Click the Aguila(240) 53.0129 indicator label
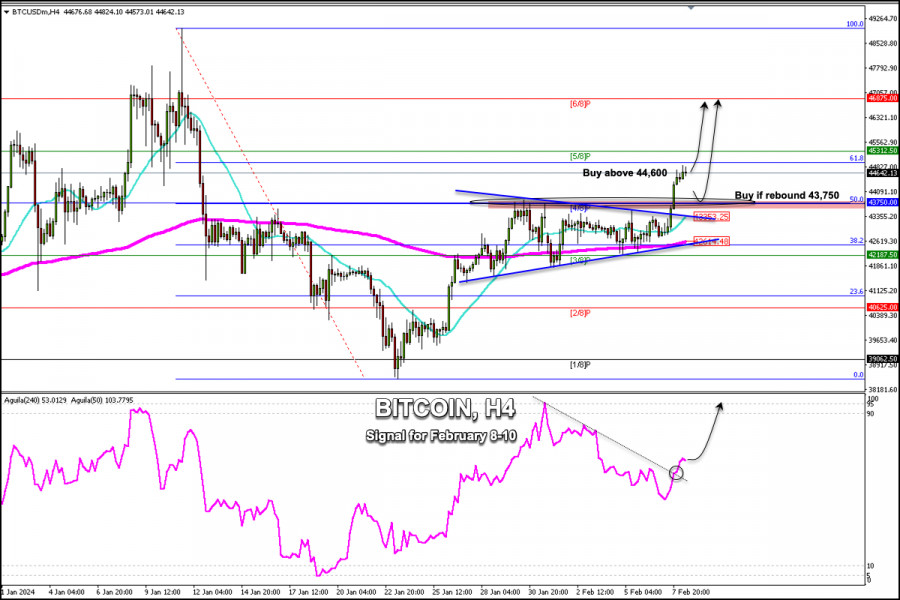 click(x=36, y=400)
